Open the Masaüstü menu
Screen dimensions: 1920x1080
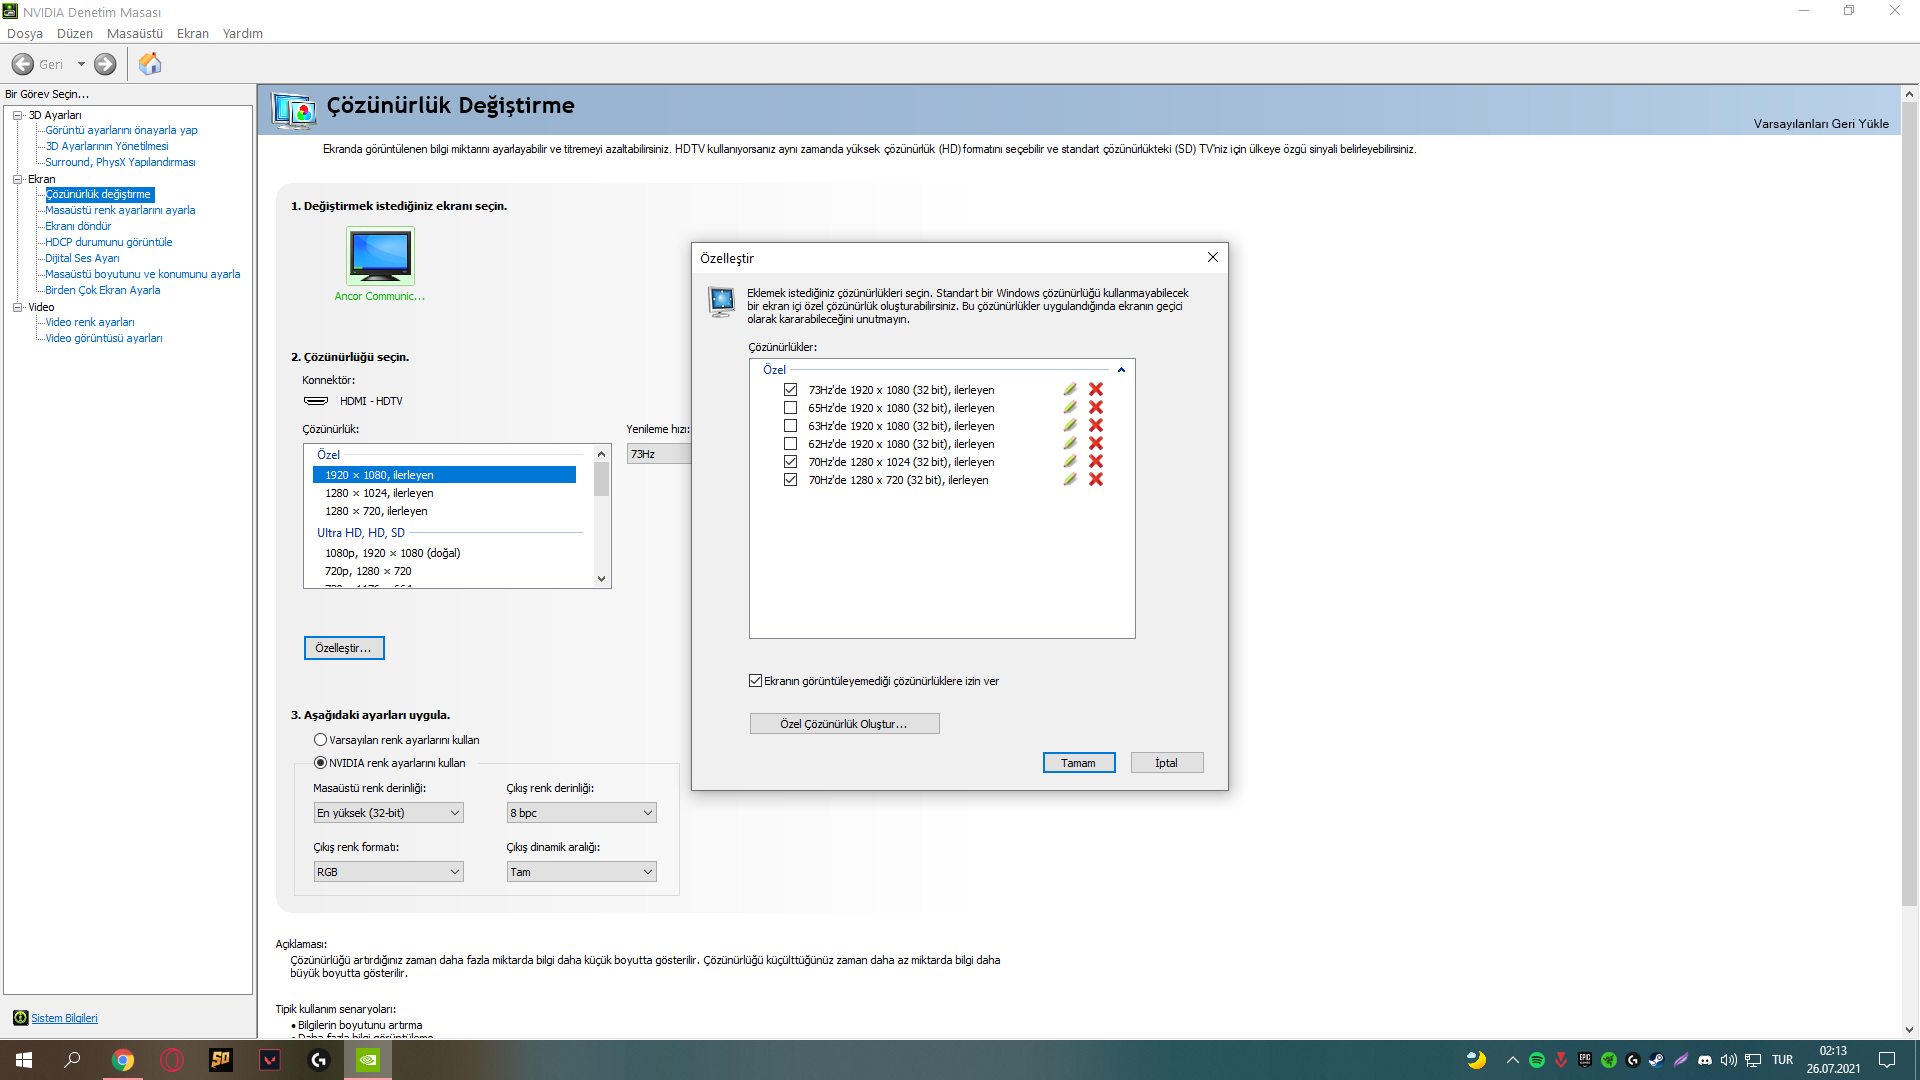tap(134, 33)
